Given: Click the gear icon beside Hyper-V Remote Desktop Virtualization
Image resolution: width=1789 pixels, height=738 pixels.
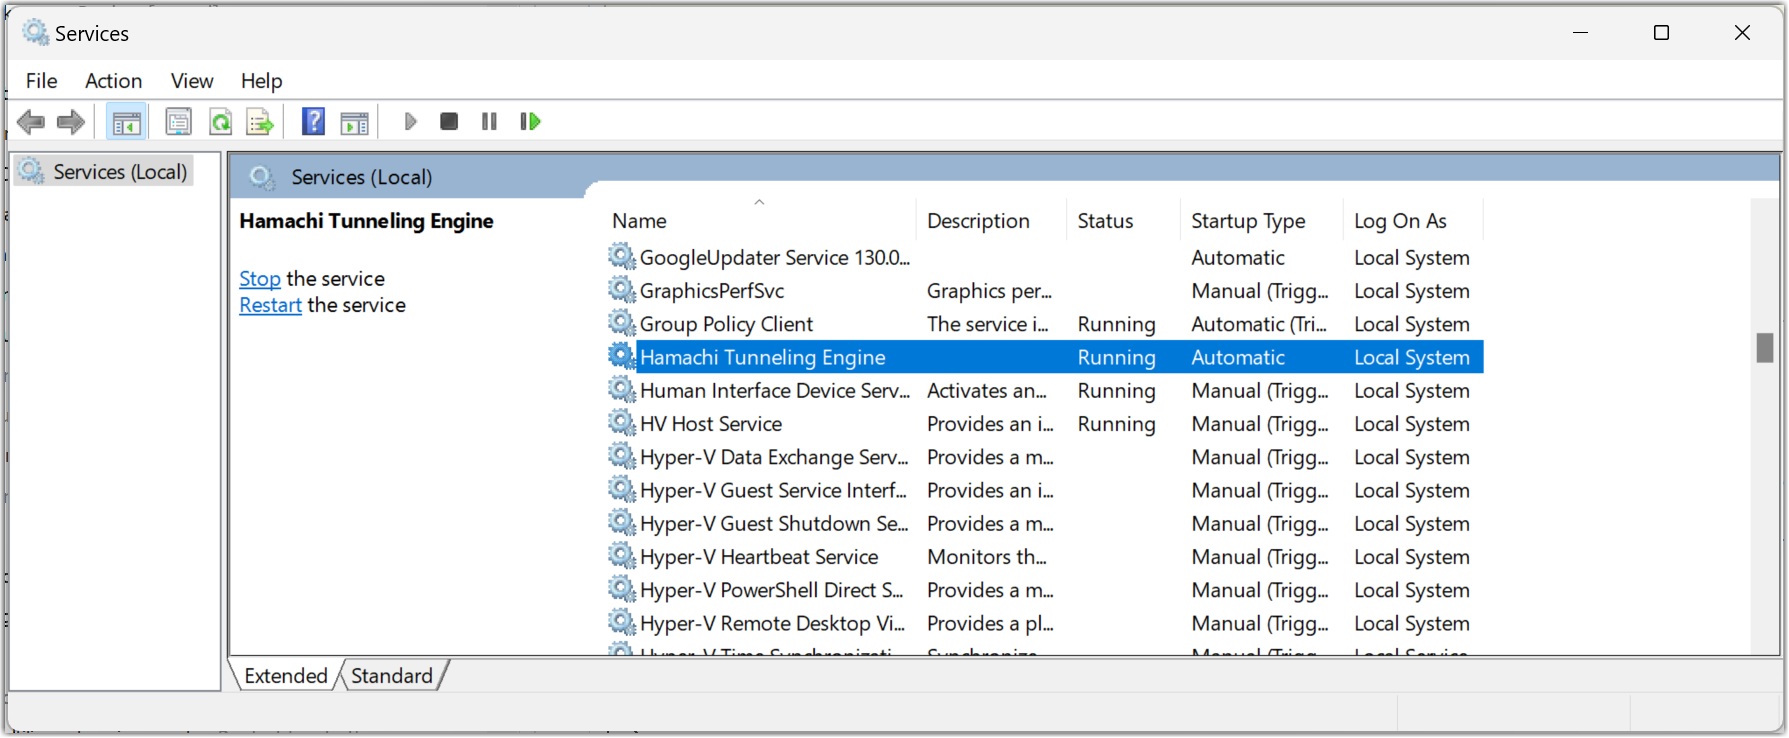Looking at the screenshot, I should tap(622, 622).
